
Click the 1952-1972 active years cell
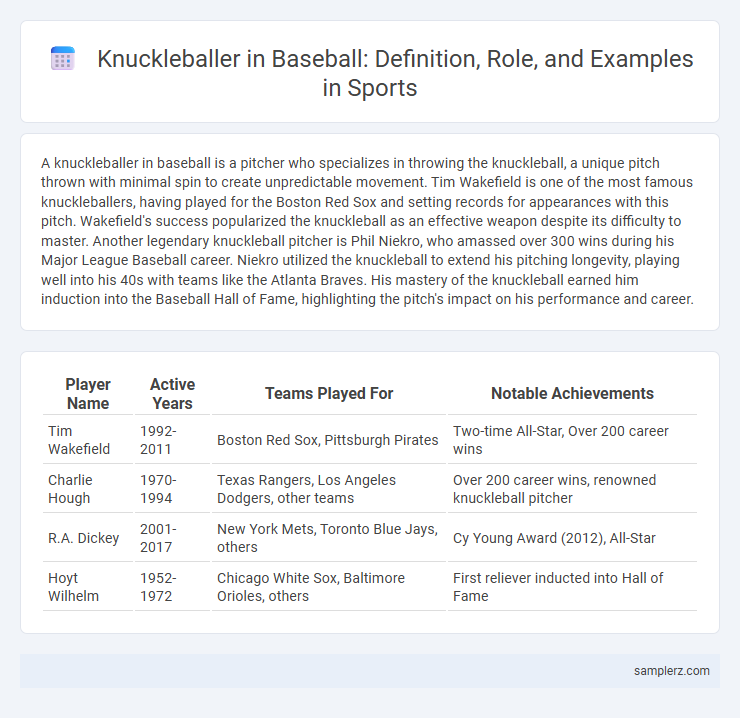click(172, 587)
